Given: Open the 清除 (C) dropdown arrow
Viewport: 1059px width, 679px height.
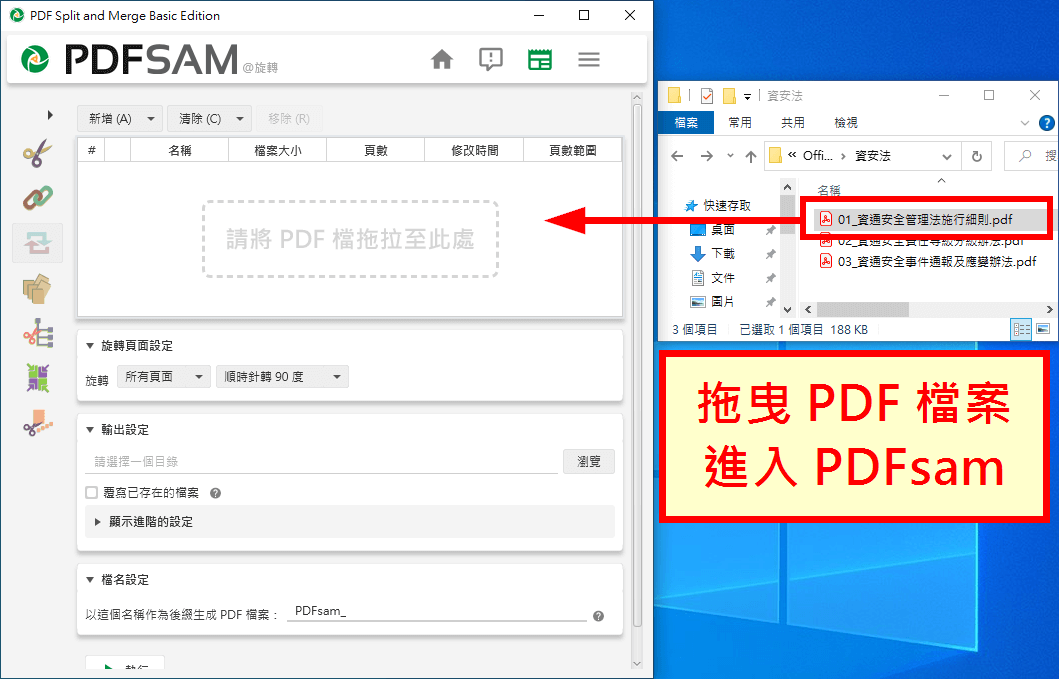Looking at the screenshot, I should click(240, 119).
